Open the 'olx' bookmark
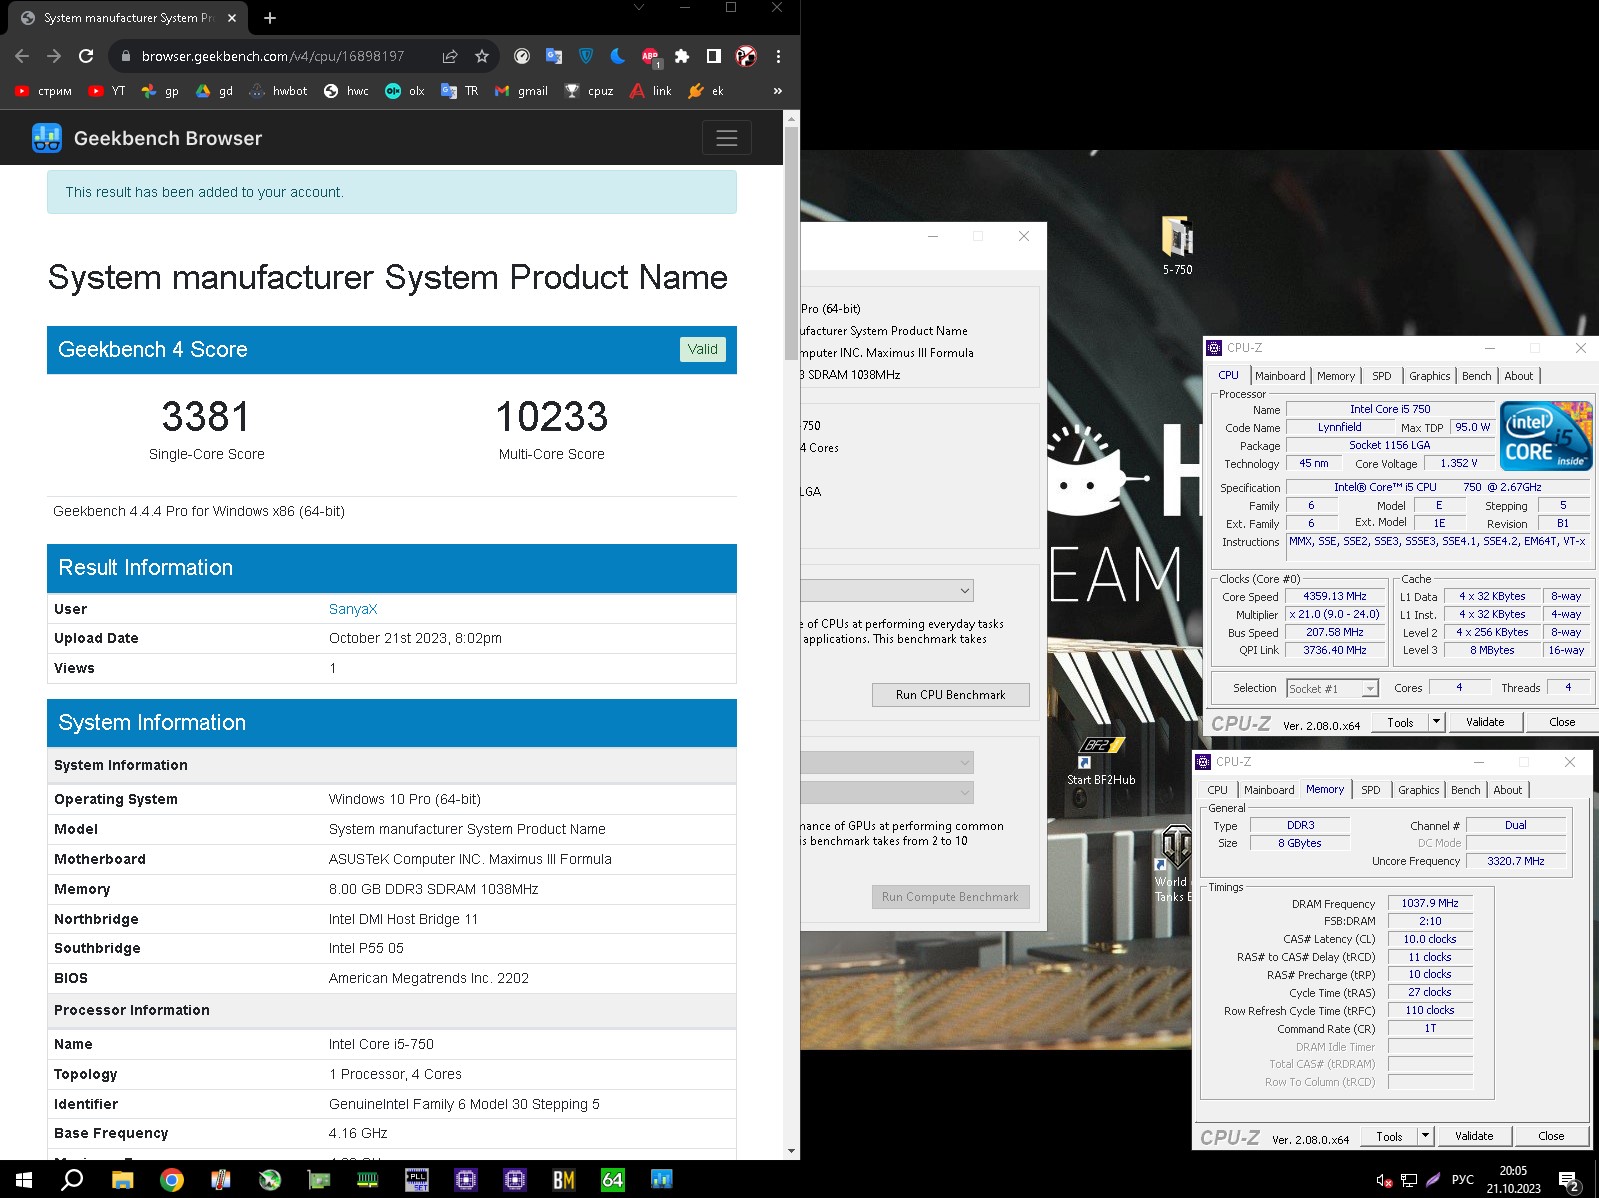 pyautogui.click(x=405, y=91)
